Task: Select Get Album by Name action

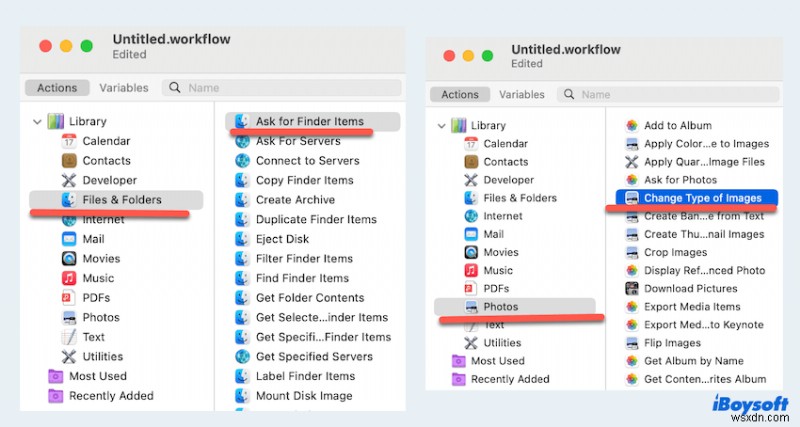Action: coord(694,361)
